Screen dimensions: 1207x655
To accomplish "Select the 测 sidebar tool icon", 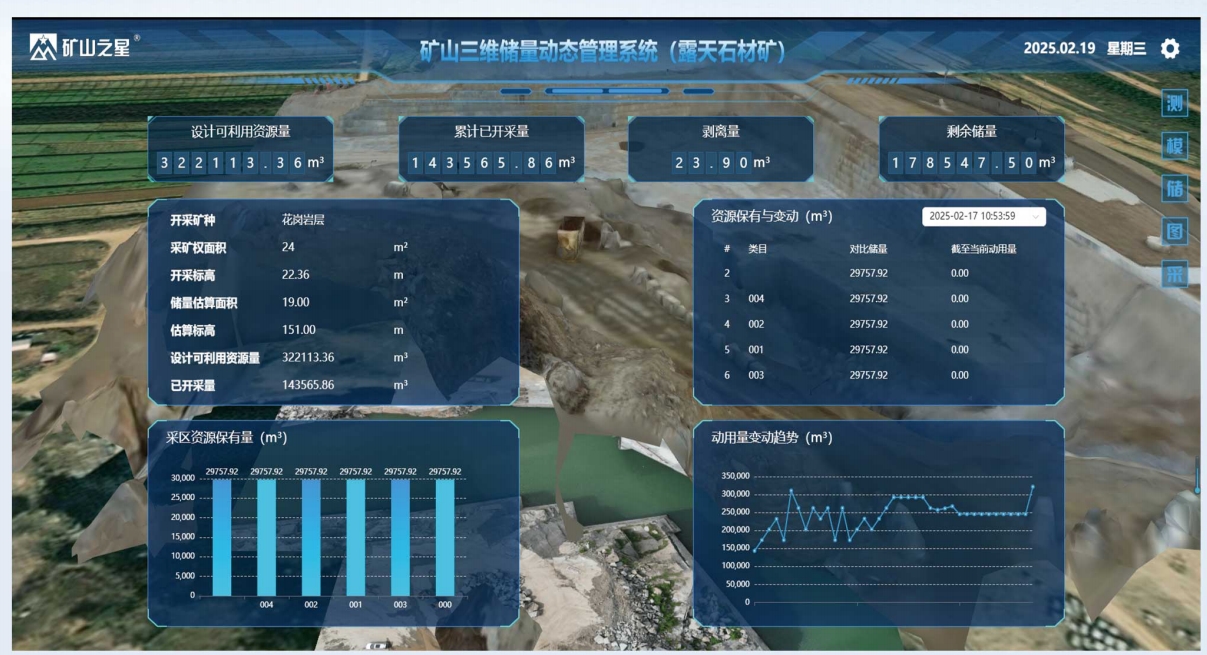I will [1175, 103].
